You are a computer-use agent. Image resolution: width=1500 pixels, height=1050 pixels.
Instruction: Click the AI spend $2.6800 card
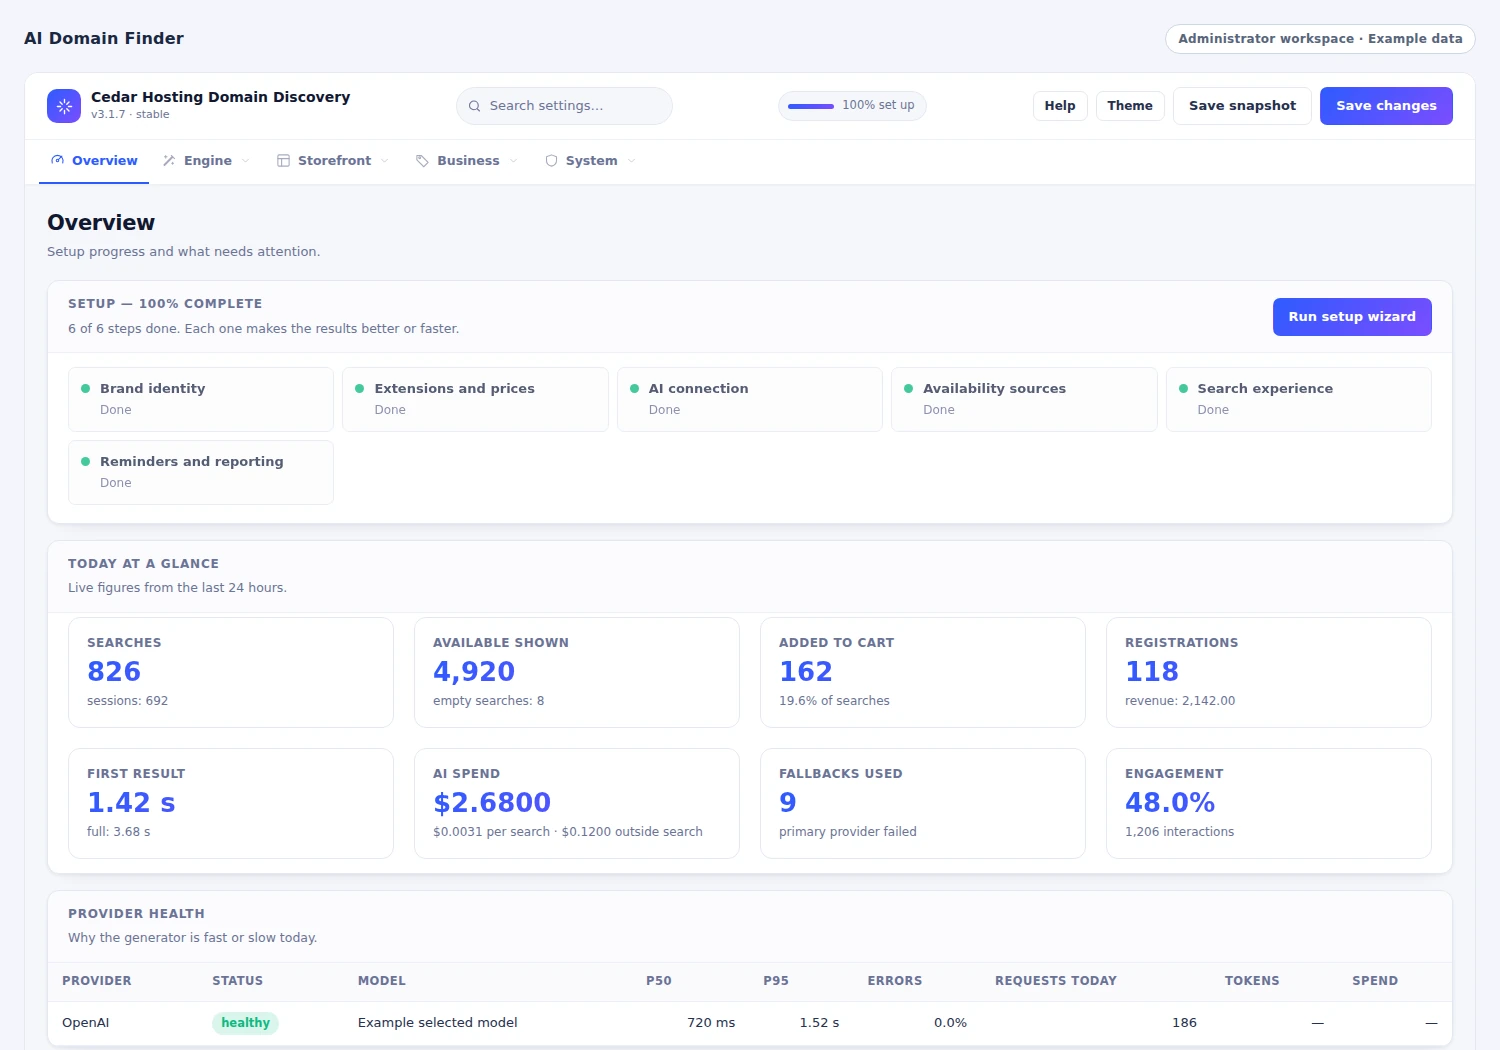tap(577, 803)
